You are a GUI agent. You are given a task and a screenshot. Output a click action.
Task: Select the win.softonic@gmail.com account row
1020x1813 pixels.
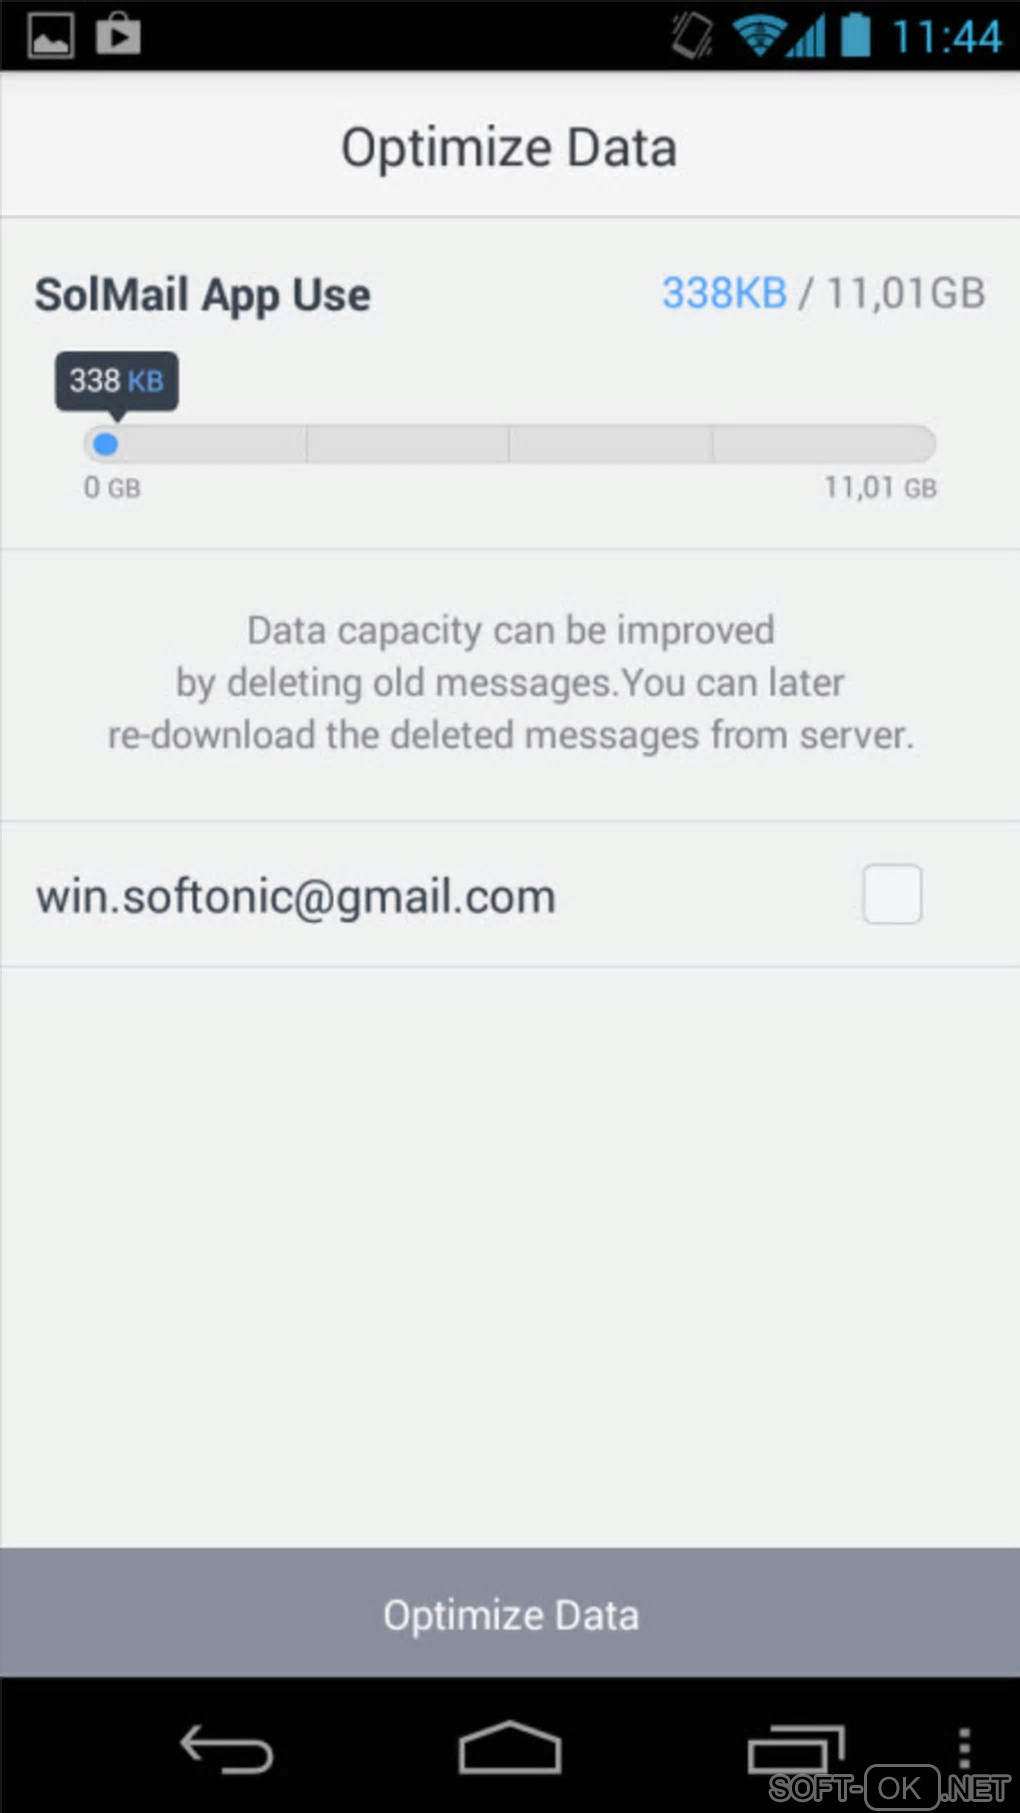510,894
